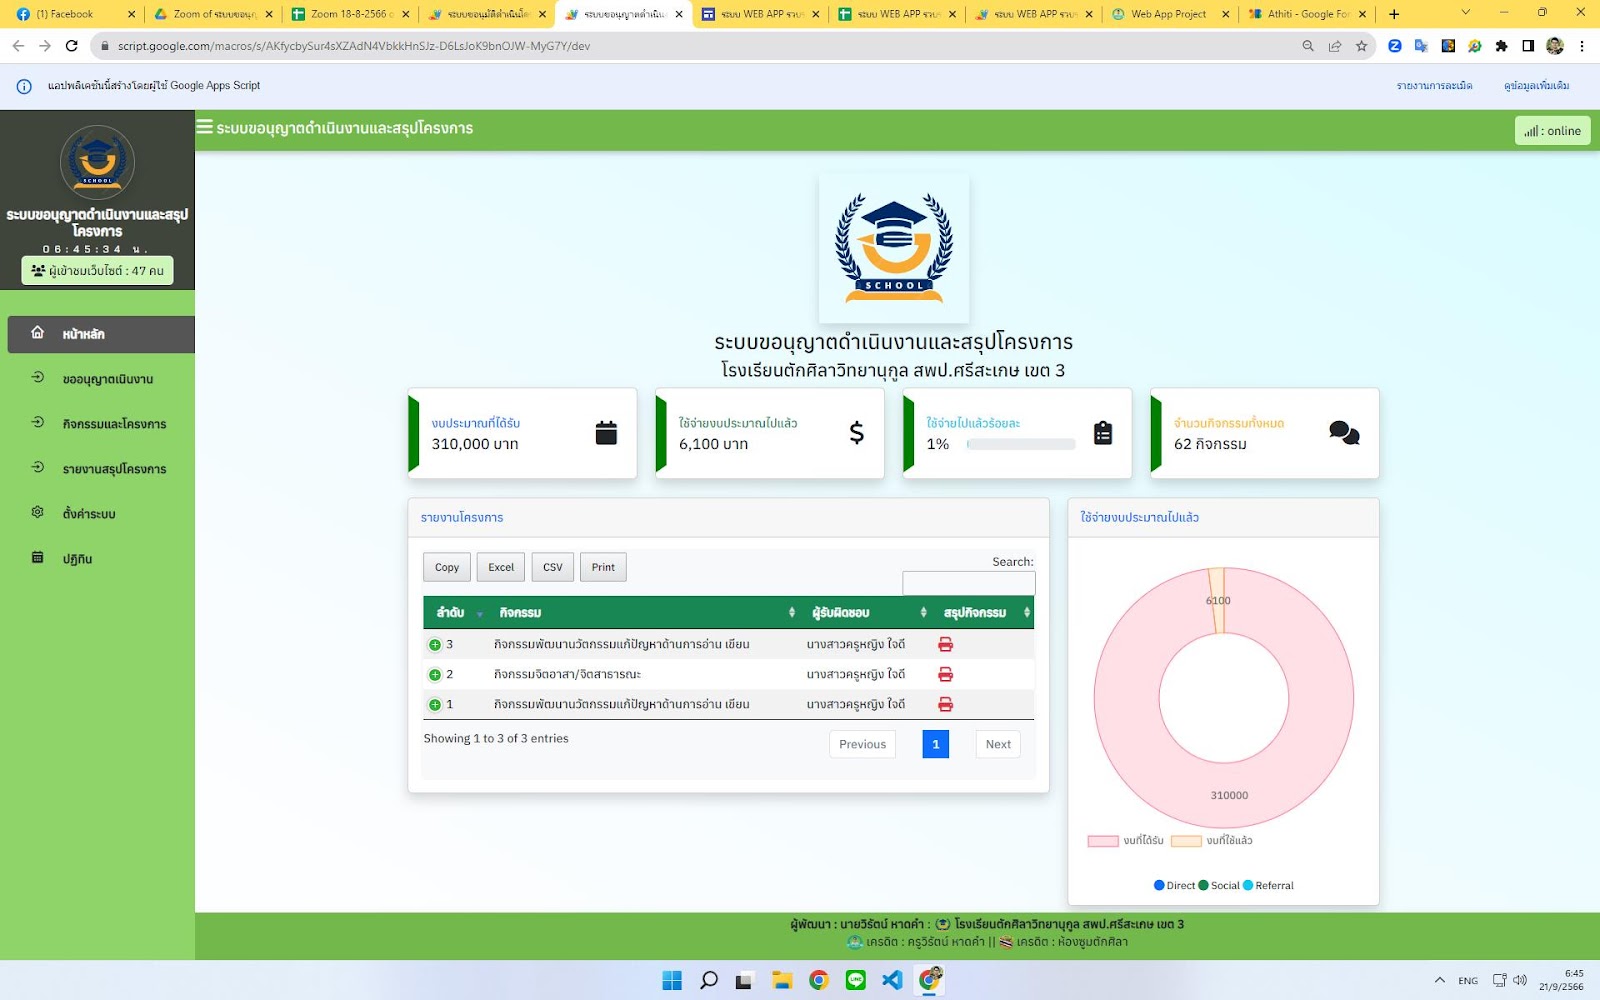The image size is (1600, 1000).
Task: Click the table Search input field
Action: (968, 583)
